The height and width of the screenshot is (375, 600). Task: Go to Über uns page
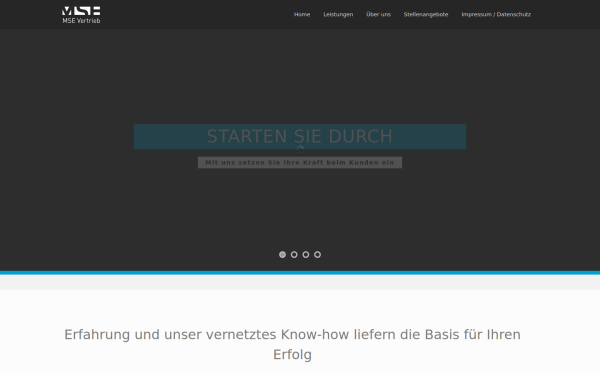pos(378,15)
